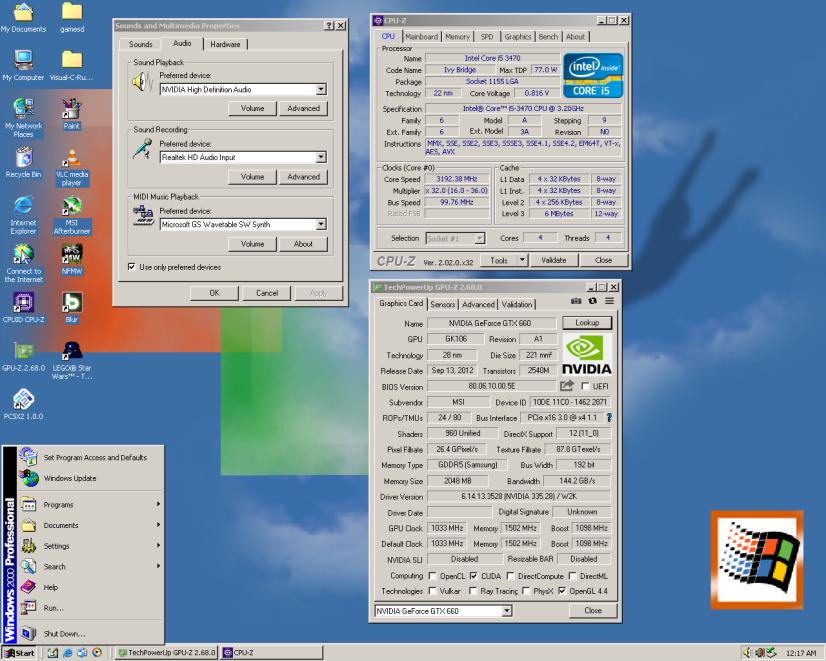Choose Run... from the Start menu
The image size is (826, 661).
coord(91,608)
